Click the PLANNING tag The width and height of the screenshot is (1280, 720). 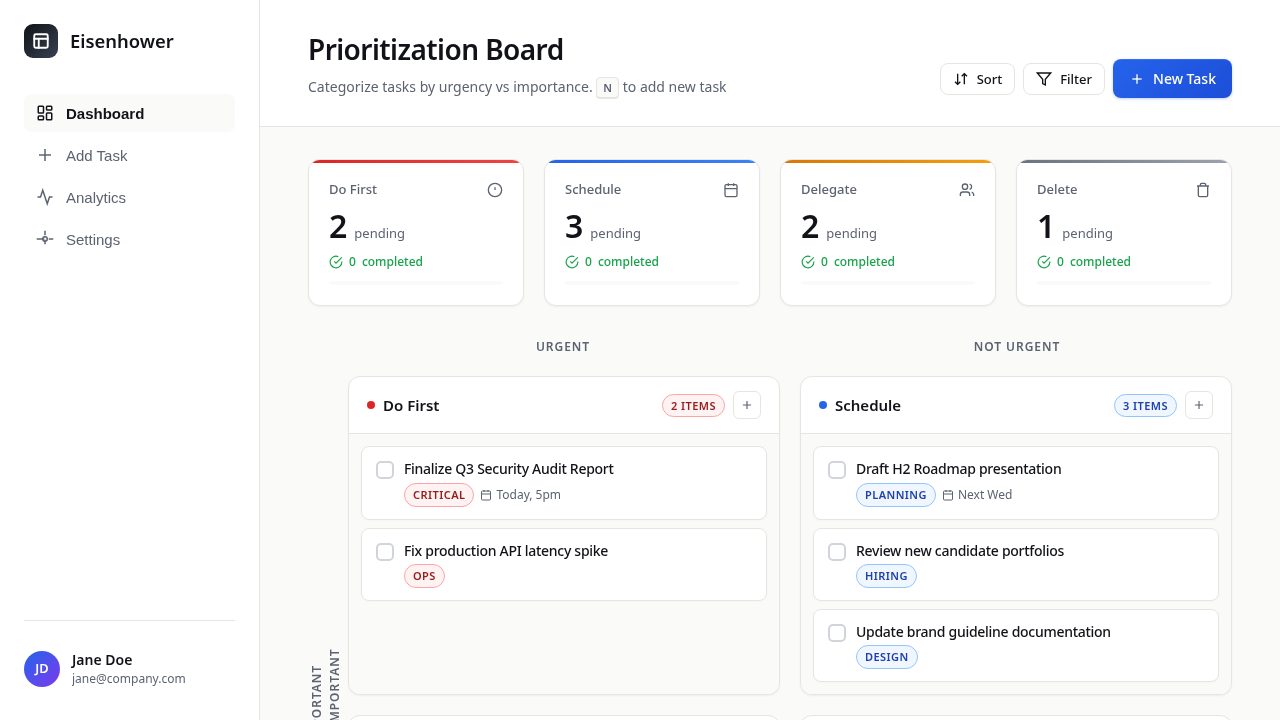pos(896,495)
